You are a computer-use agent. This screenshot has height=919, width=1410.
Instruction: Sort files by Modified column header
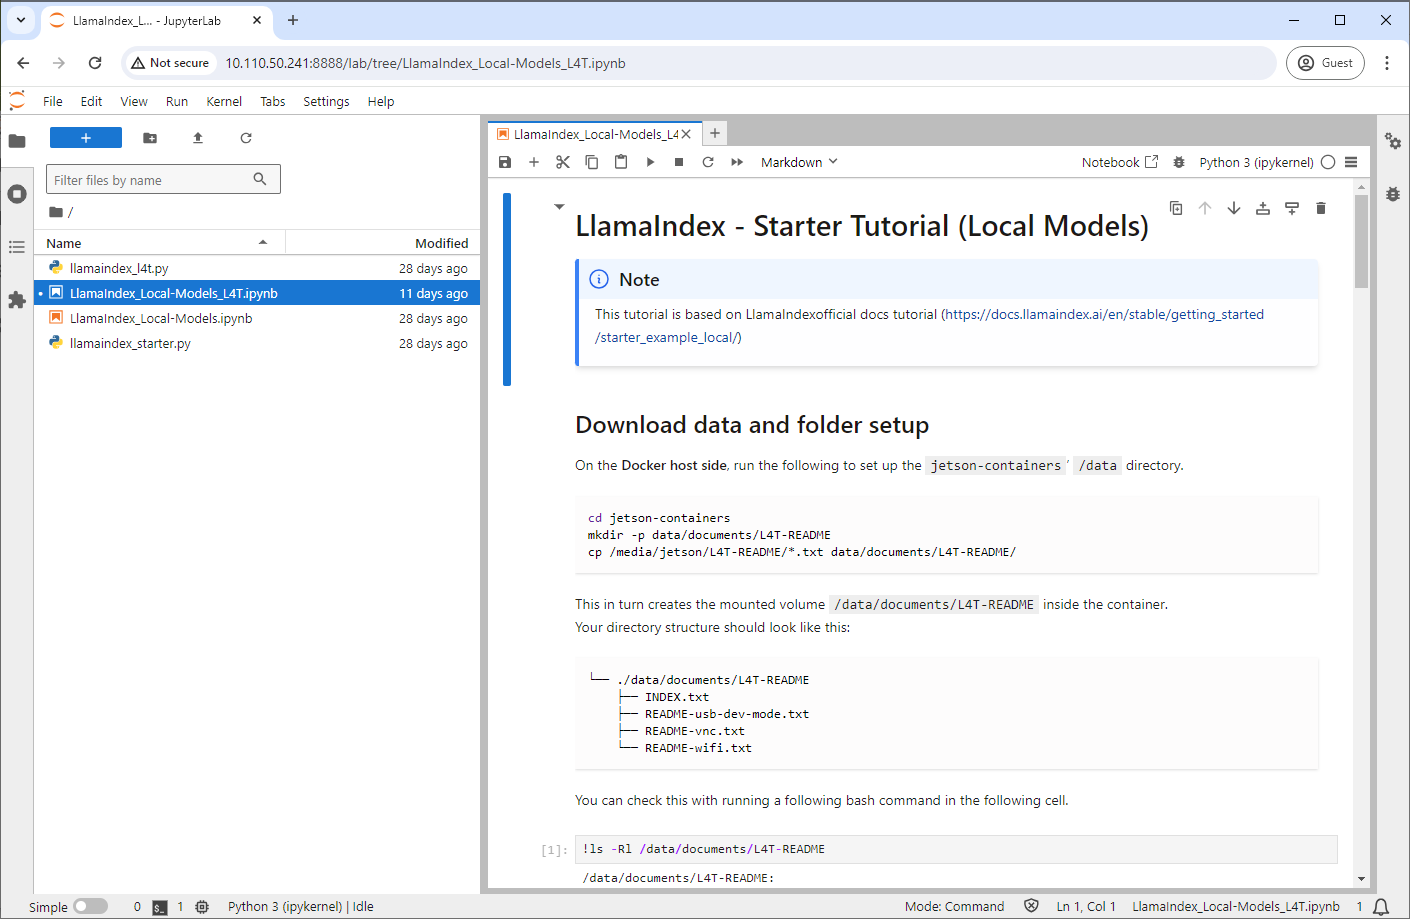[x=383, y=243]
